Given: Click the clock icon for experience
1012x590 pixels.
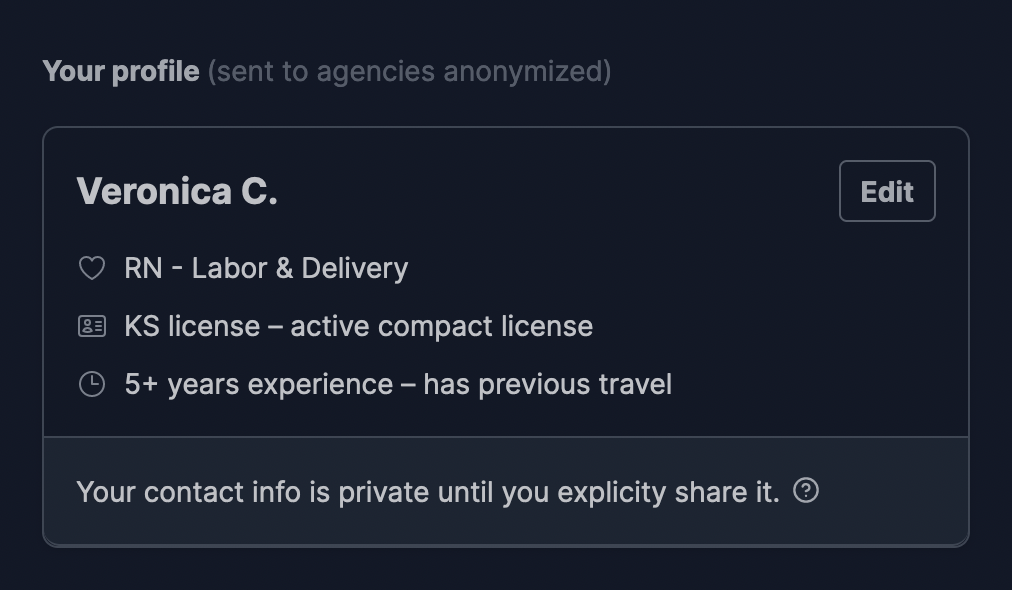Looking at the screenshot, I should coord(92,385).
